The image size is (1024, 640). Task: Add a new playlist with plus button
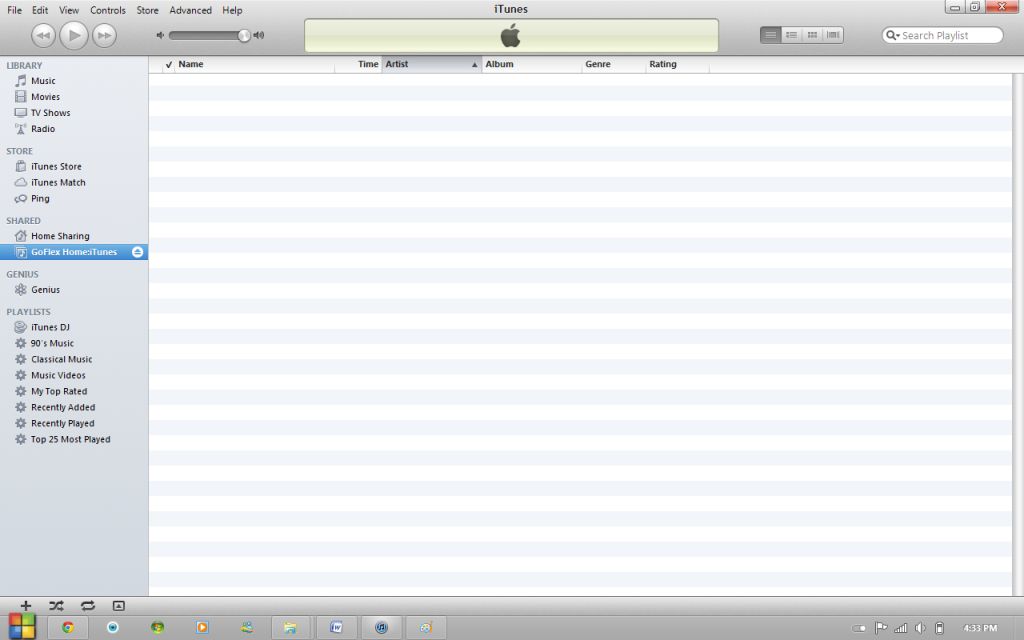(26, 605)
